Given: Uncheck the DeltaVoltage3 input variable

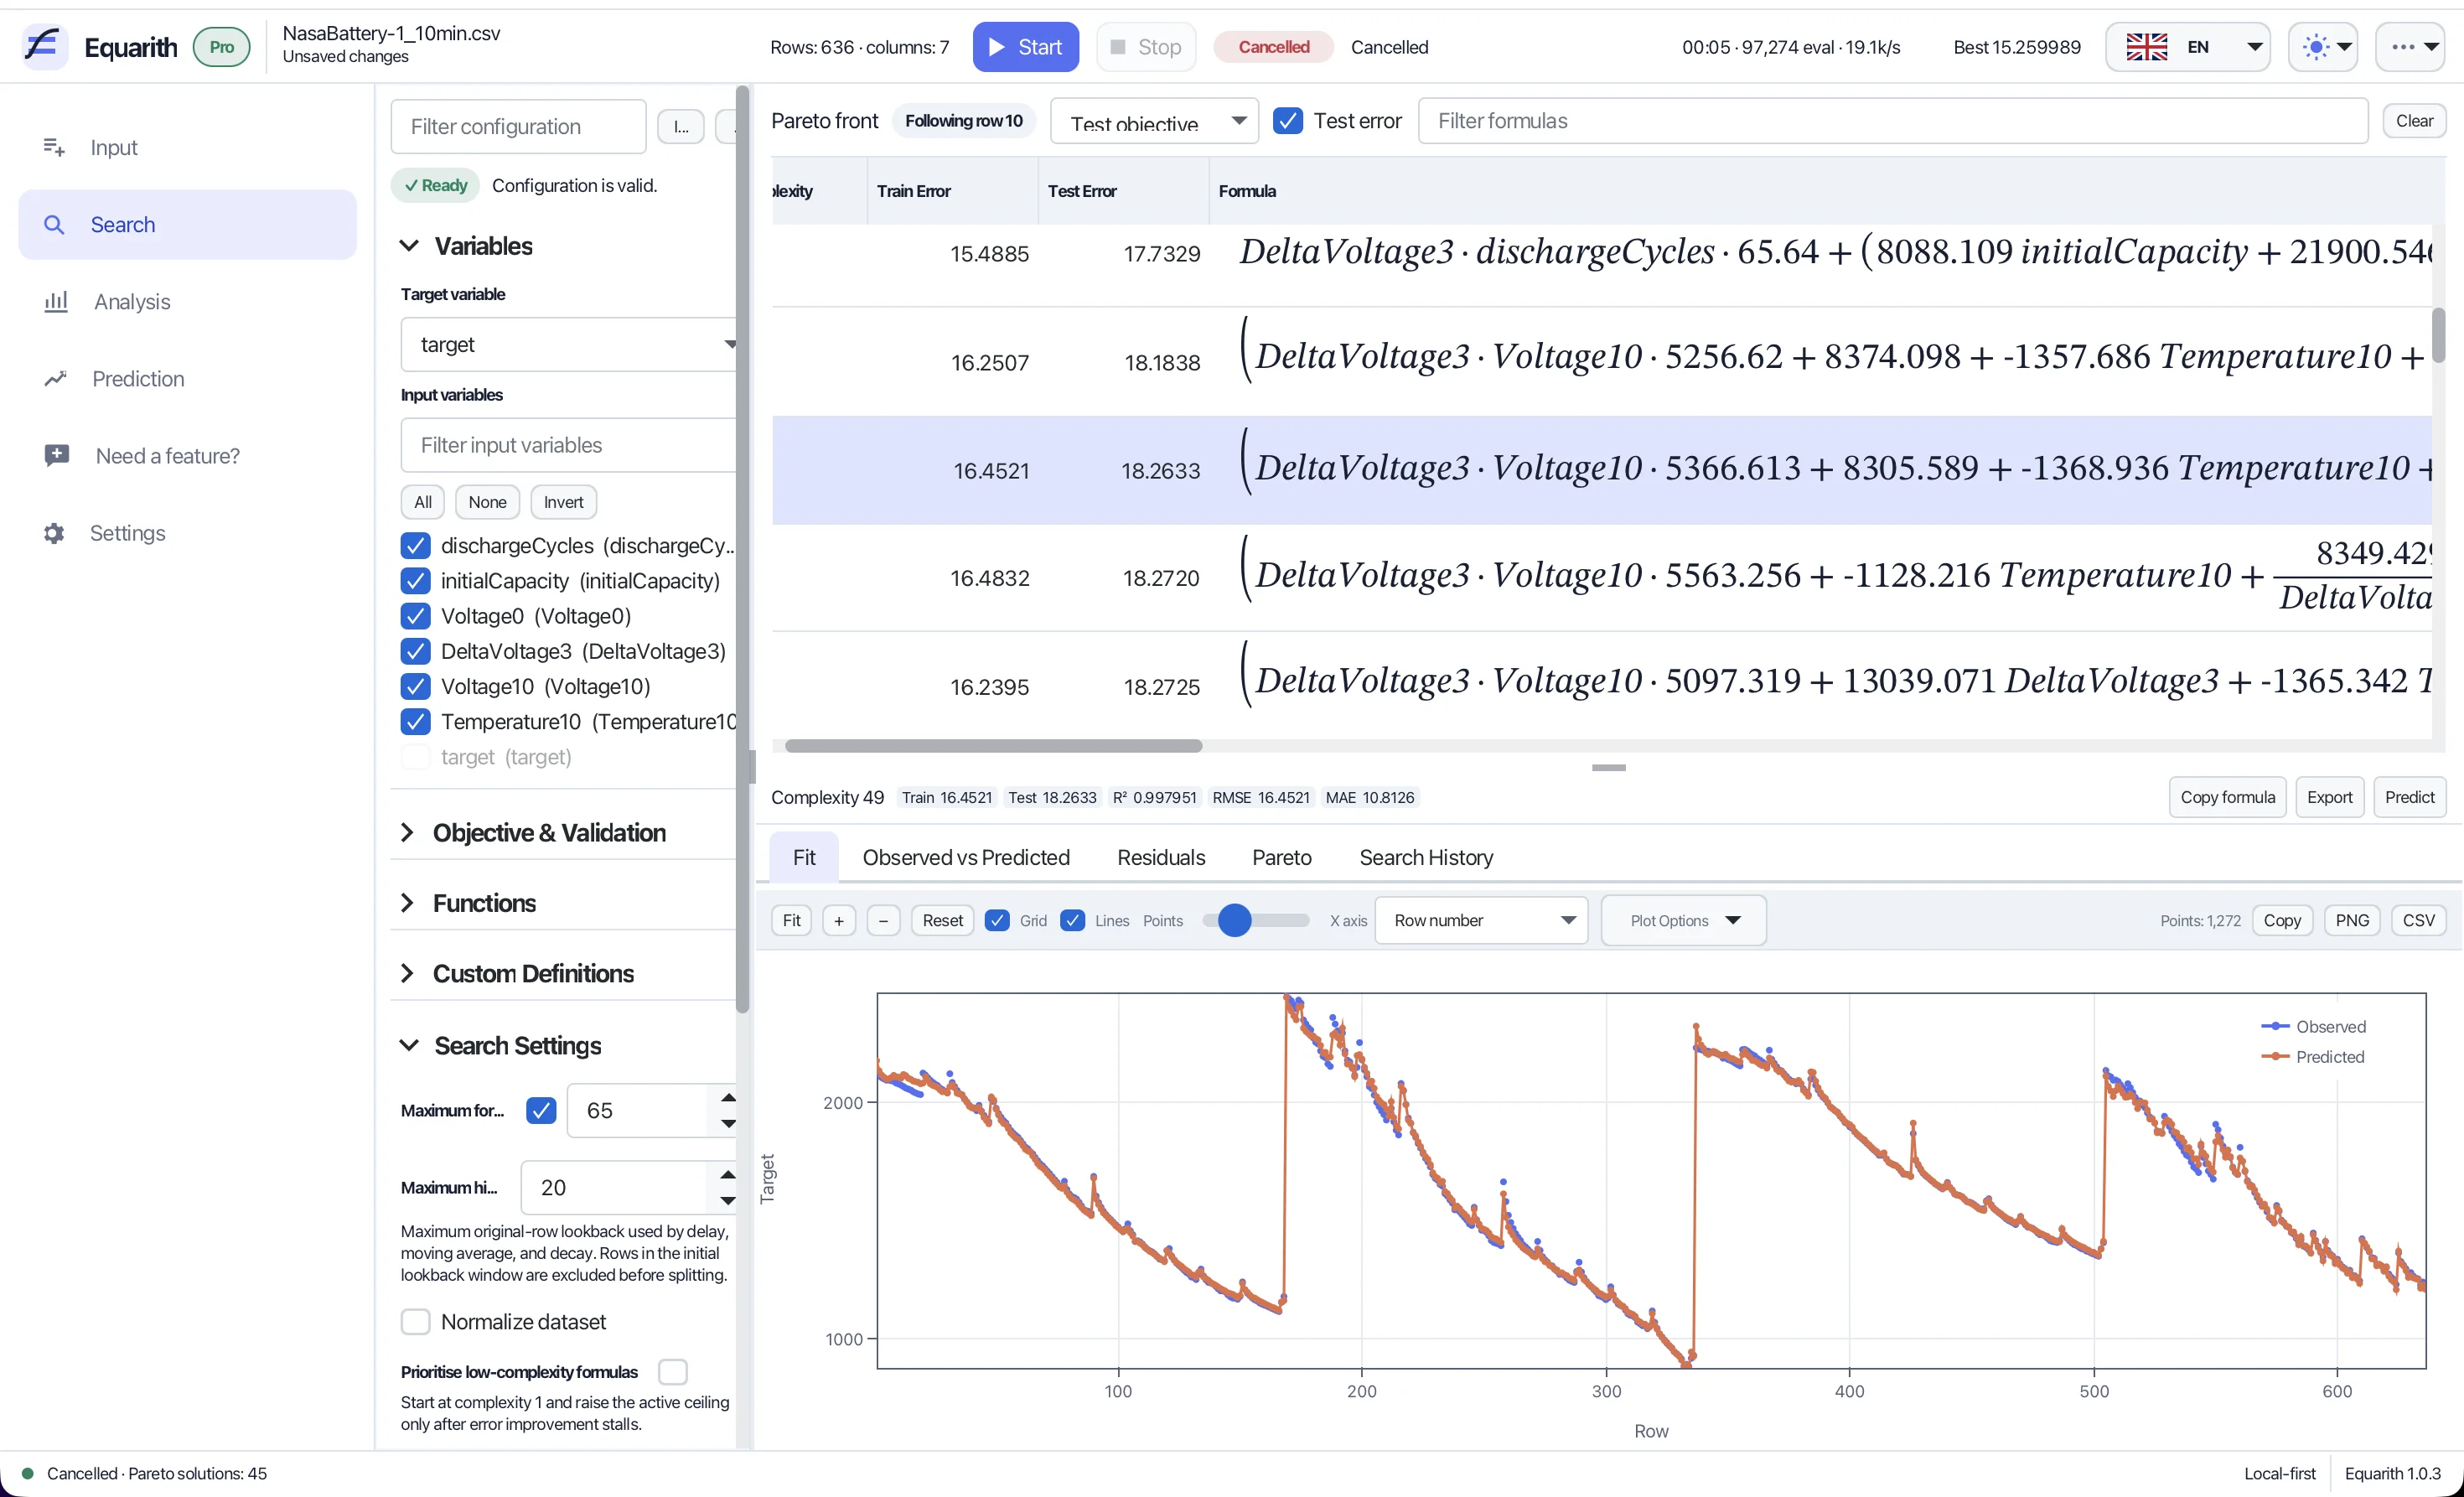Looking at the screenshot, I should click(x=415, y=650).
